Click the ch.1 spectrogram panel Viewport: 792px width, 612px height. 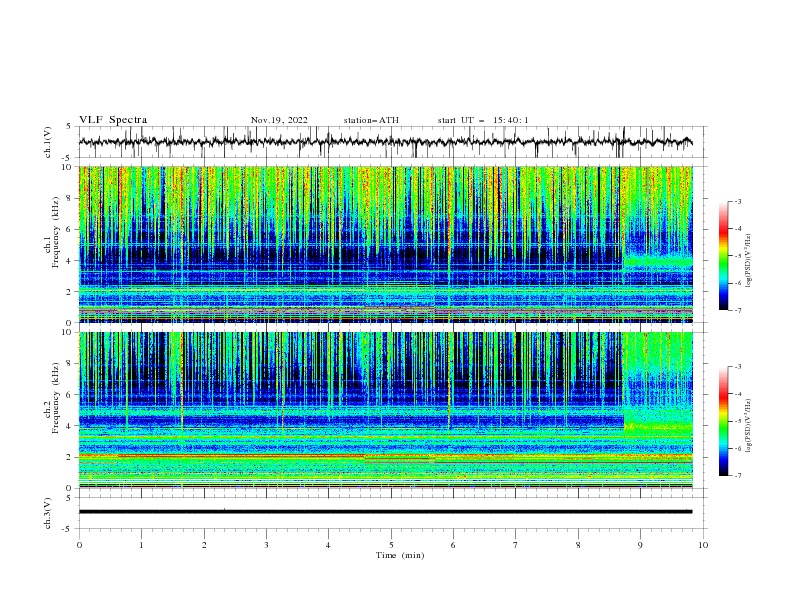tap(385, 244)
